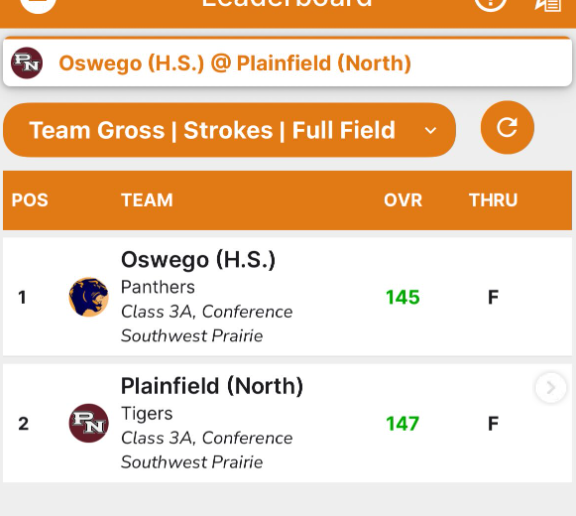Open the menu button in the top-left header

(x=38, y=4)
